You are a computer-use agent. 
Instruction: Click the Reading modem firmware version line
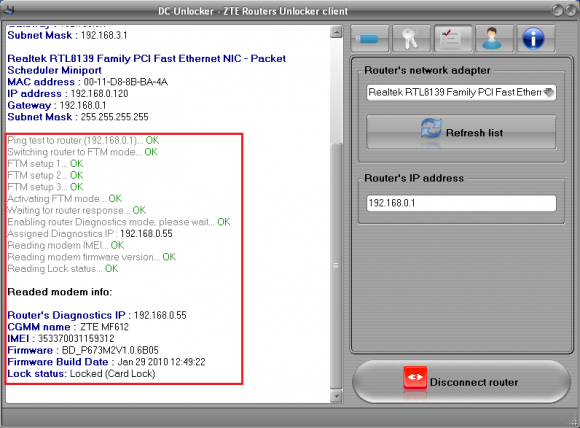[x=91, y=257]
